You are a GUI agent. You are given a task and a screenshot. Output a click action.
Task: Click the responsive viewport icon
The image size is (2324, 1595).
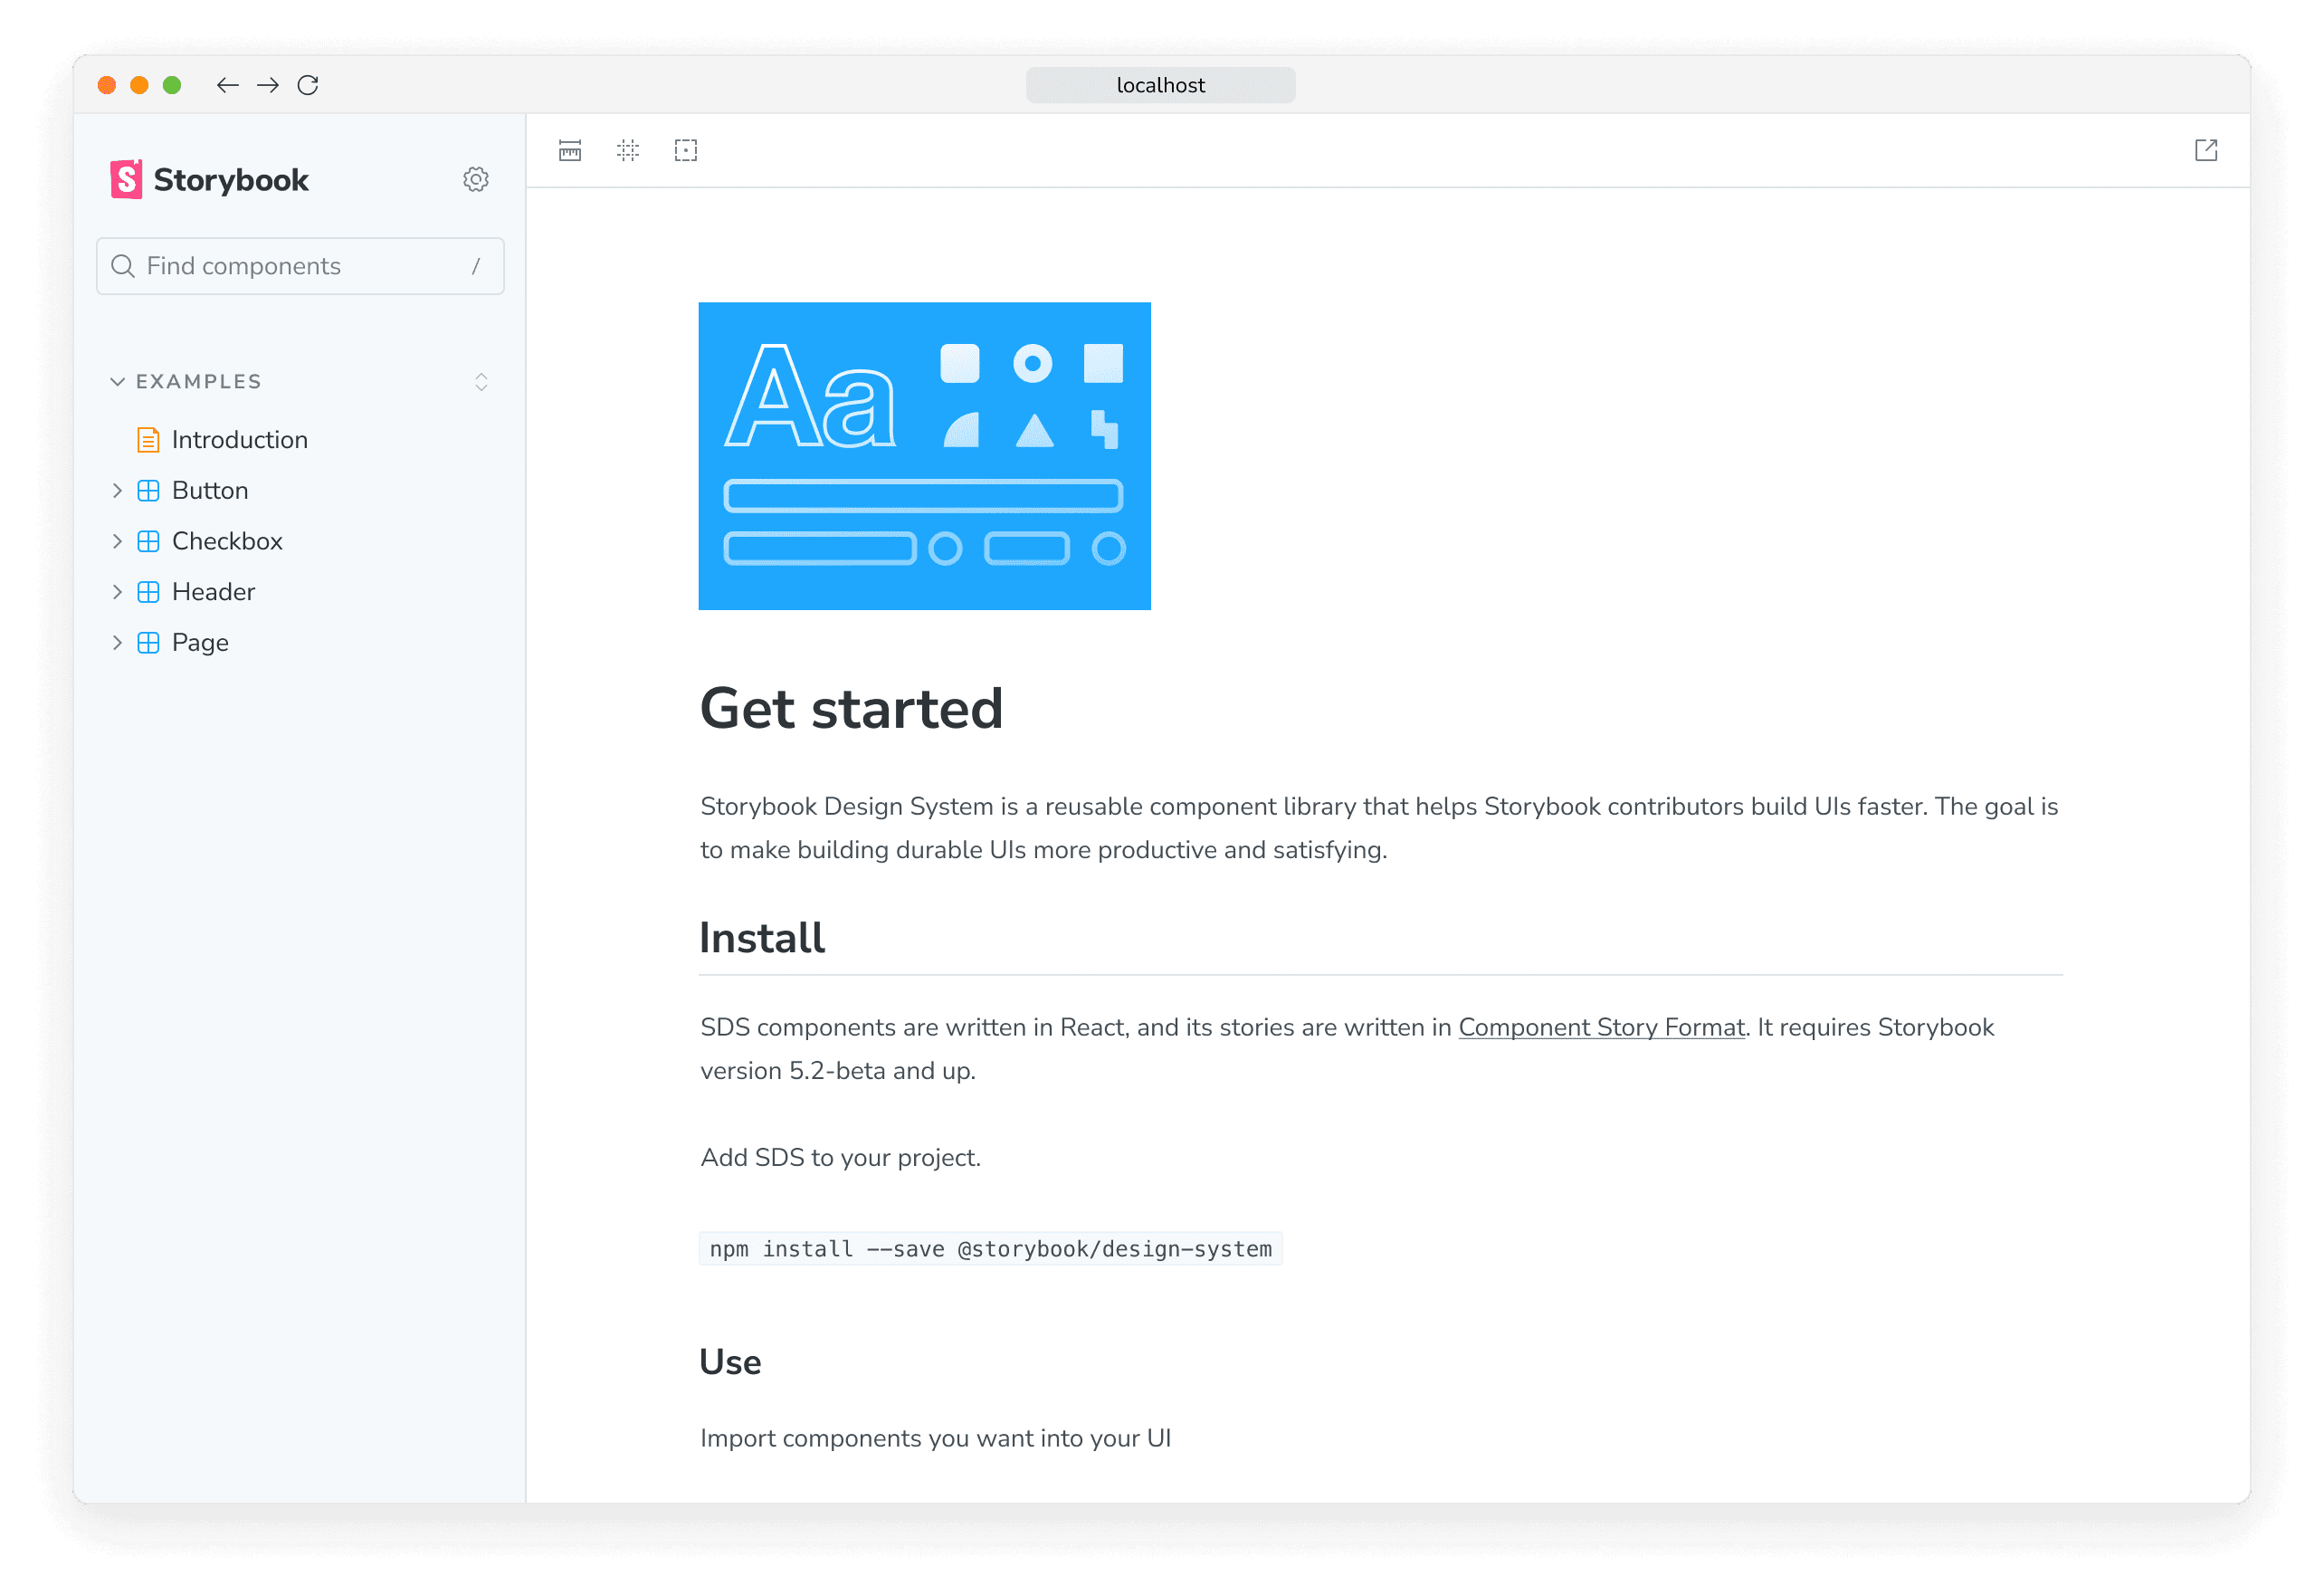(x=570, y=152)
